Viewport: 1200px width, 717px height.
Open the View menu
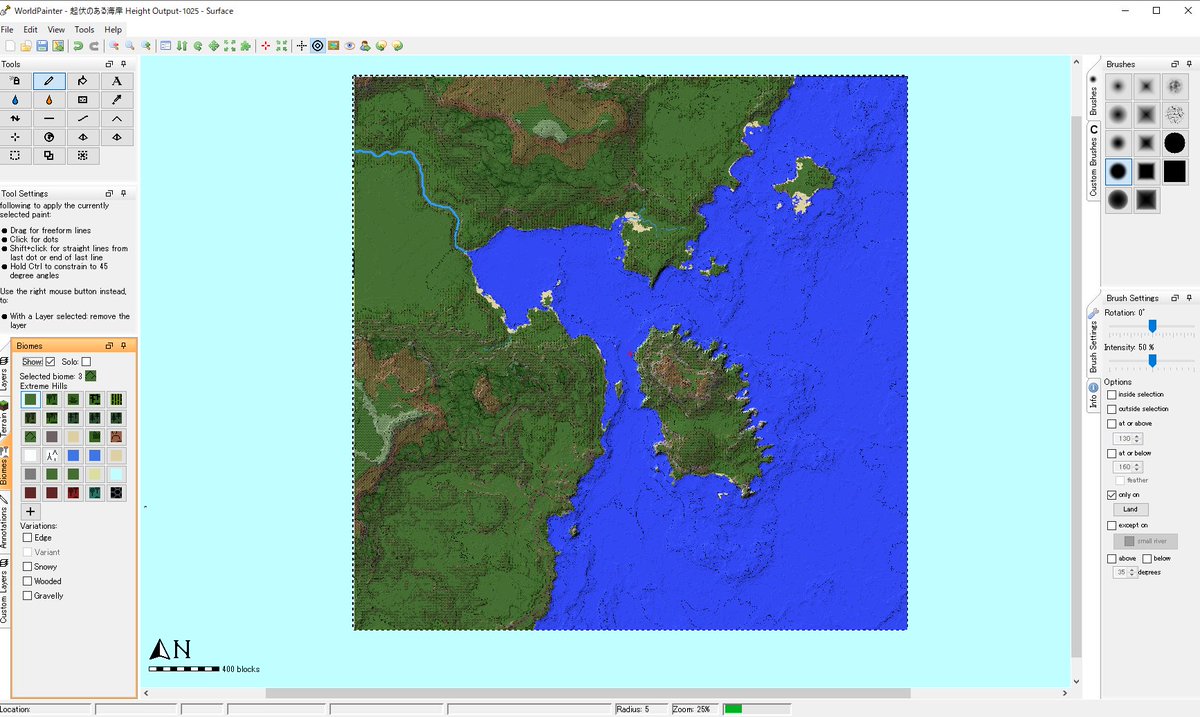tap(56, 30)
